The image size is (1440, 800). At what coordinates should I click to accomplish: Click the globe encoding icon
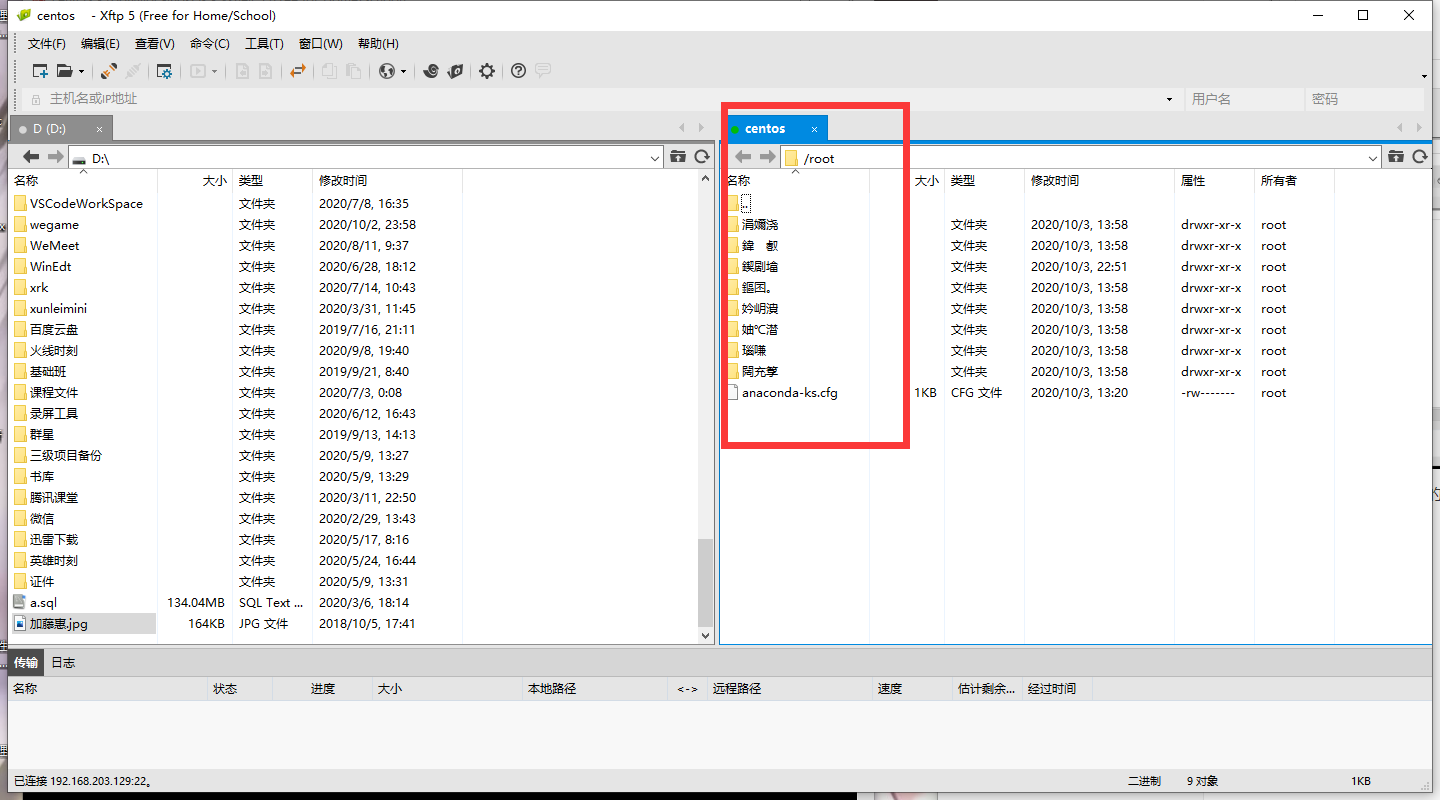point(388,71)
